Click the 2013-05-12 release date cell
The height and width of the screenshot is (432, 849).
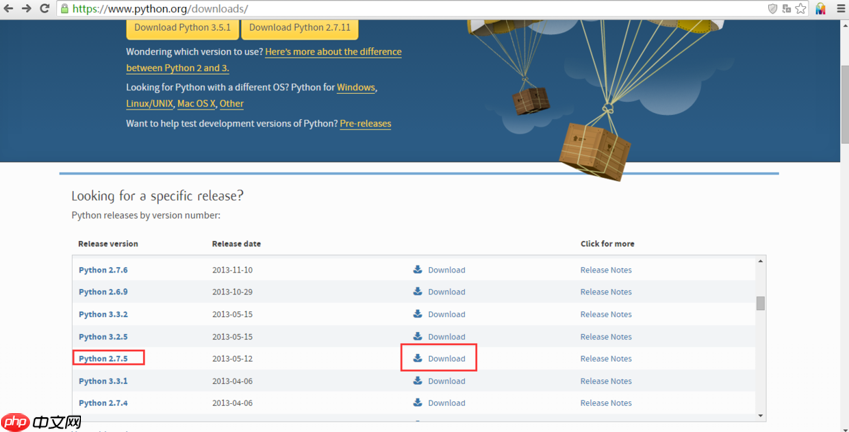(x=232, y=358)
